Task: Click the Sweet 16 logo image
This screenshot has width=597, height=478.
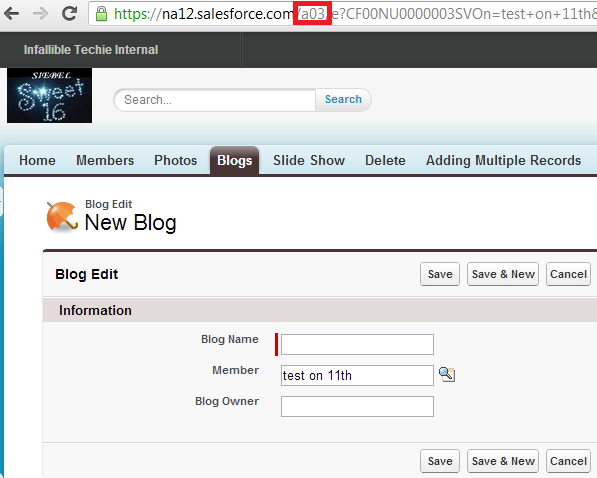Action: [x=49, y=95]
